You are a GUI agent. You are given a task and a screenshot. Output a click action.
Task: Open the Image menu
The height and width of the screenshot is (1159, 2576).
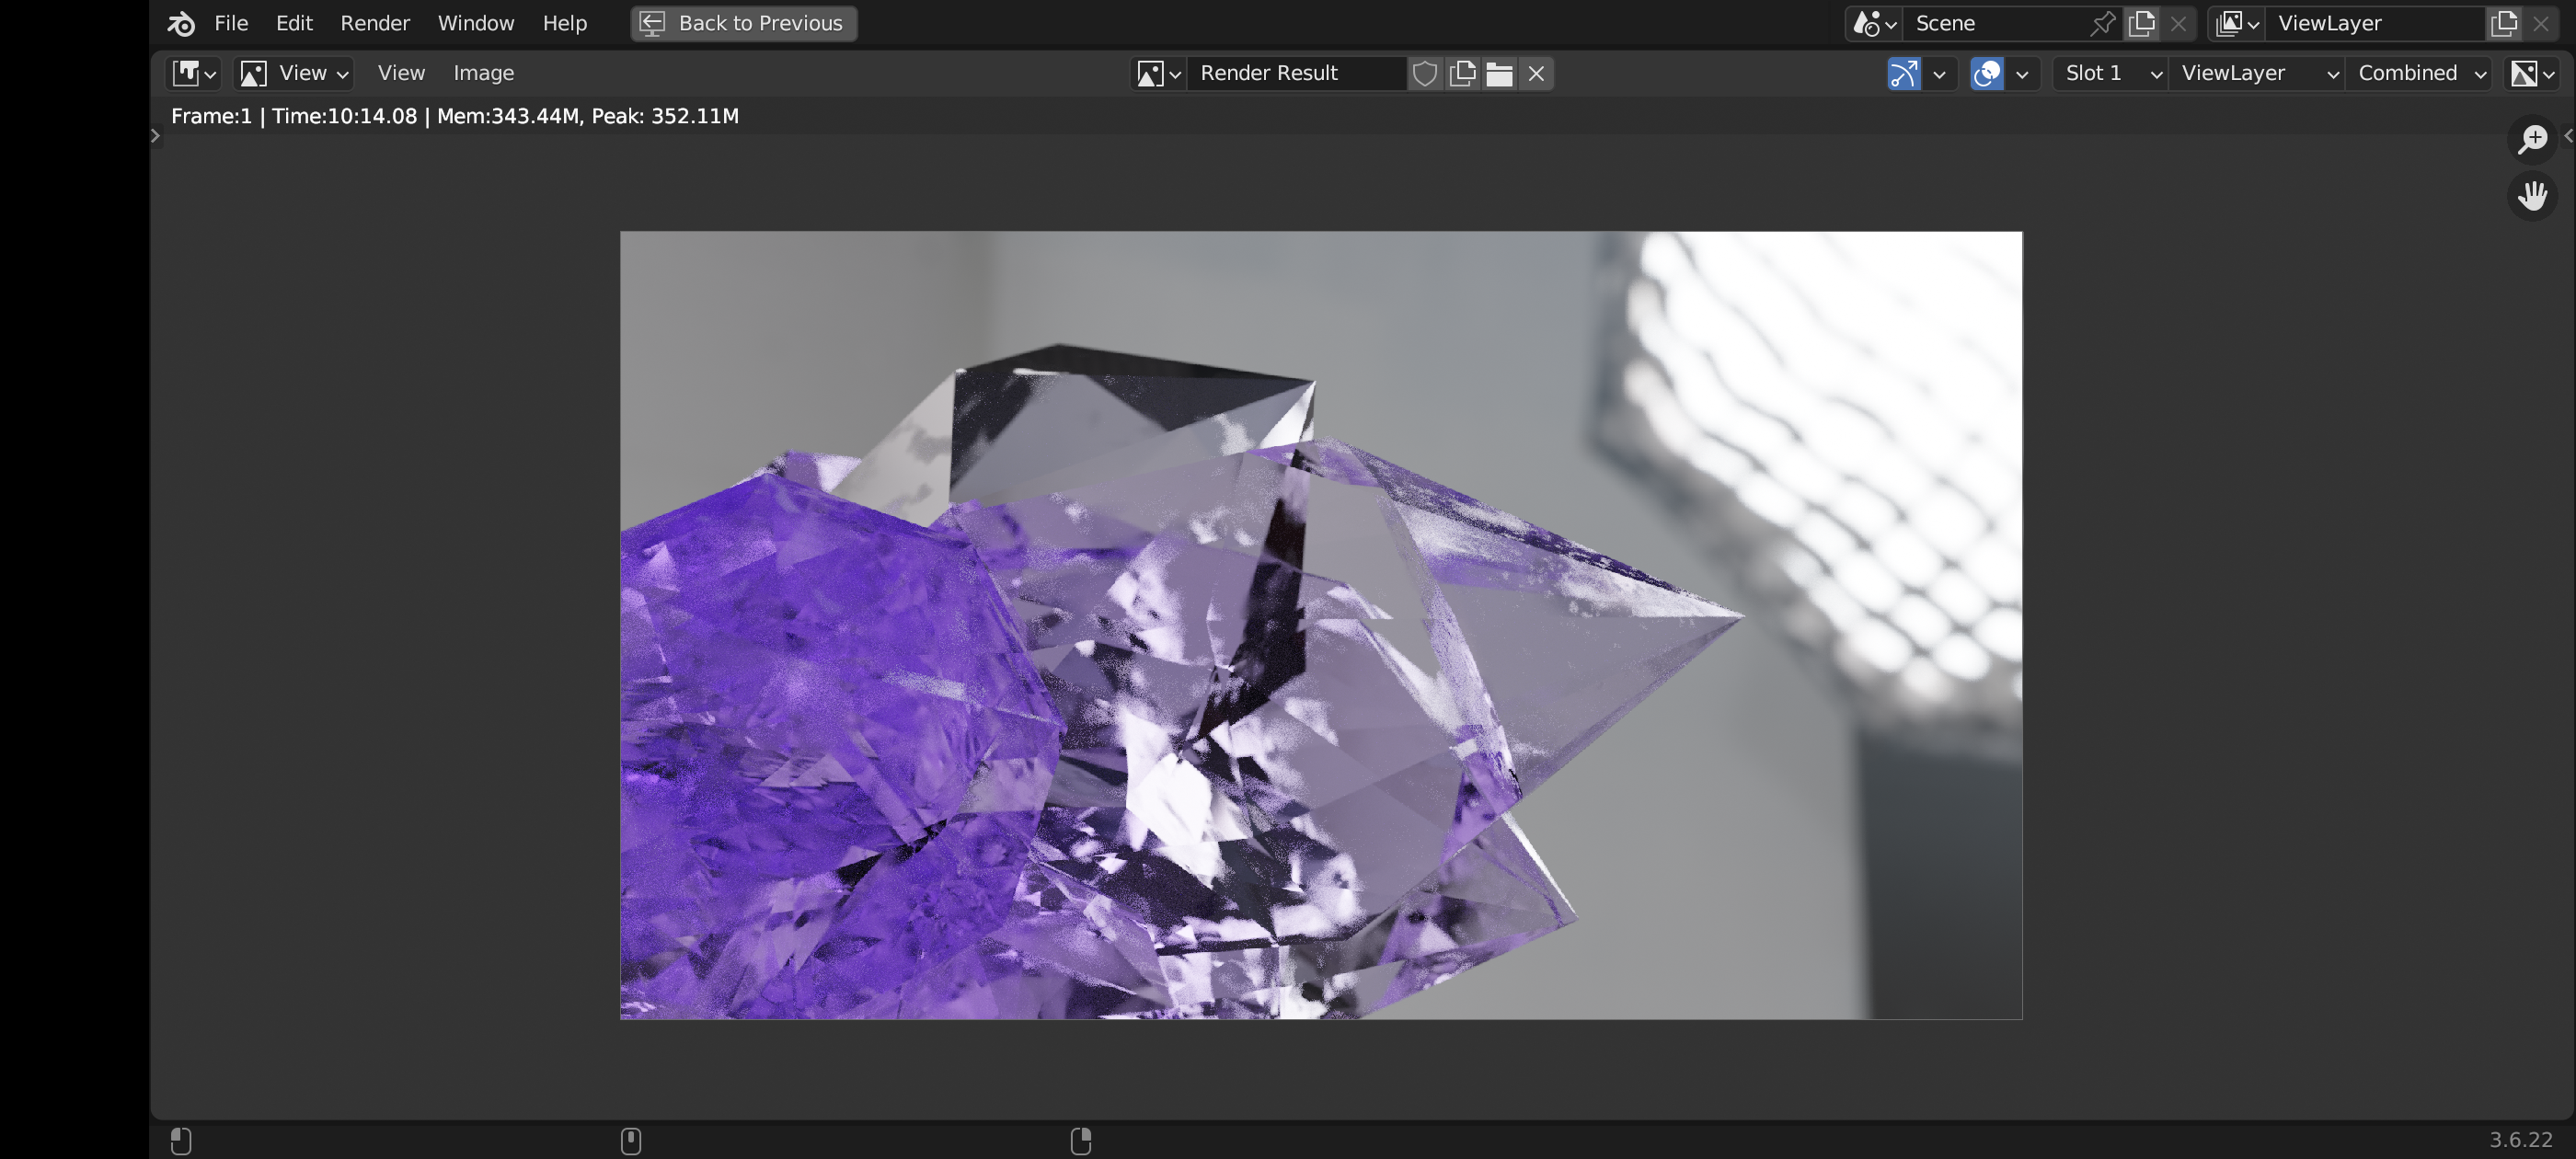coord(483,73)
